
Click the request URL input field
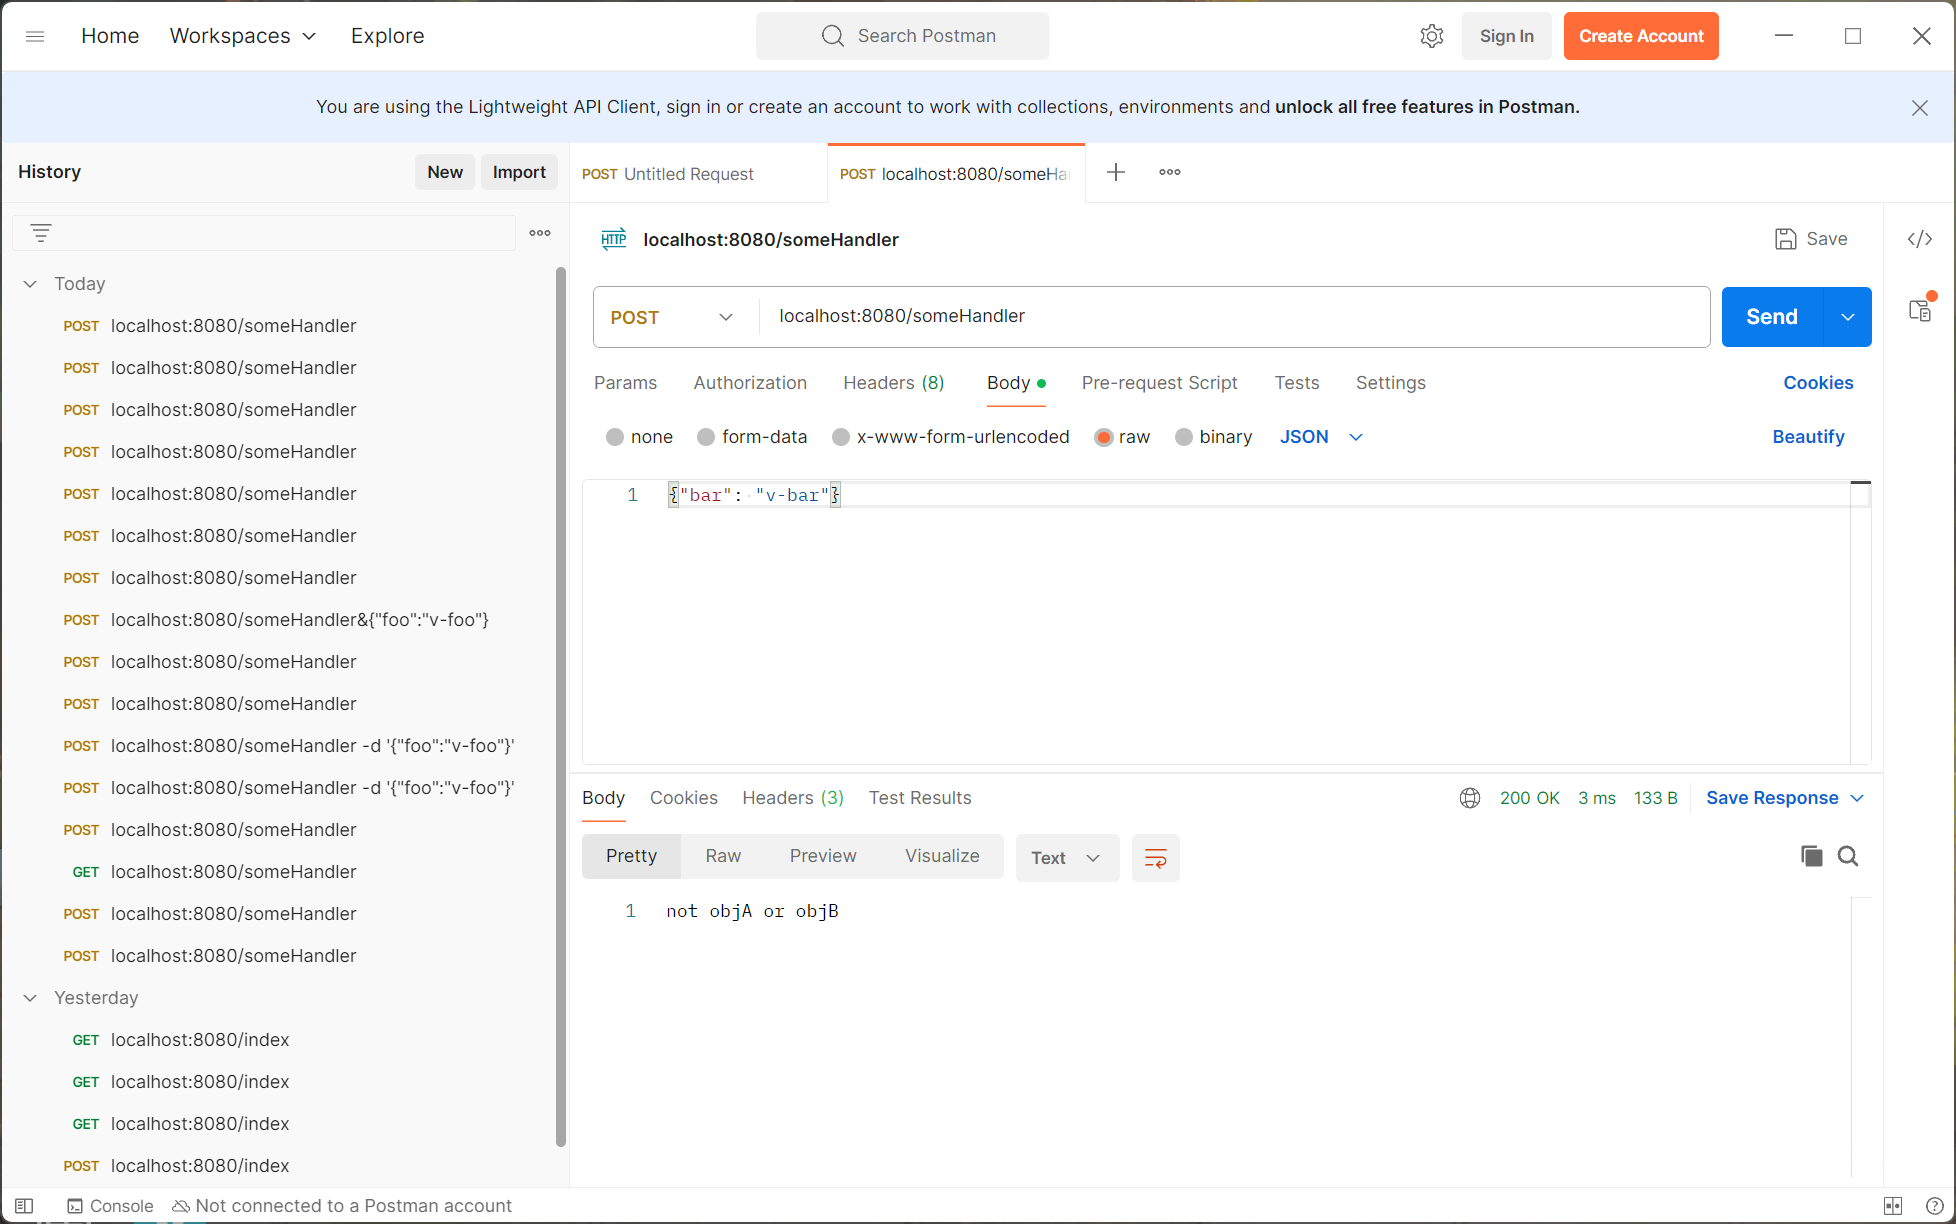tap(1235, 317)
